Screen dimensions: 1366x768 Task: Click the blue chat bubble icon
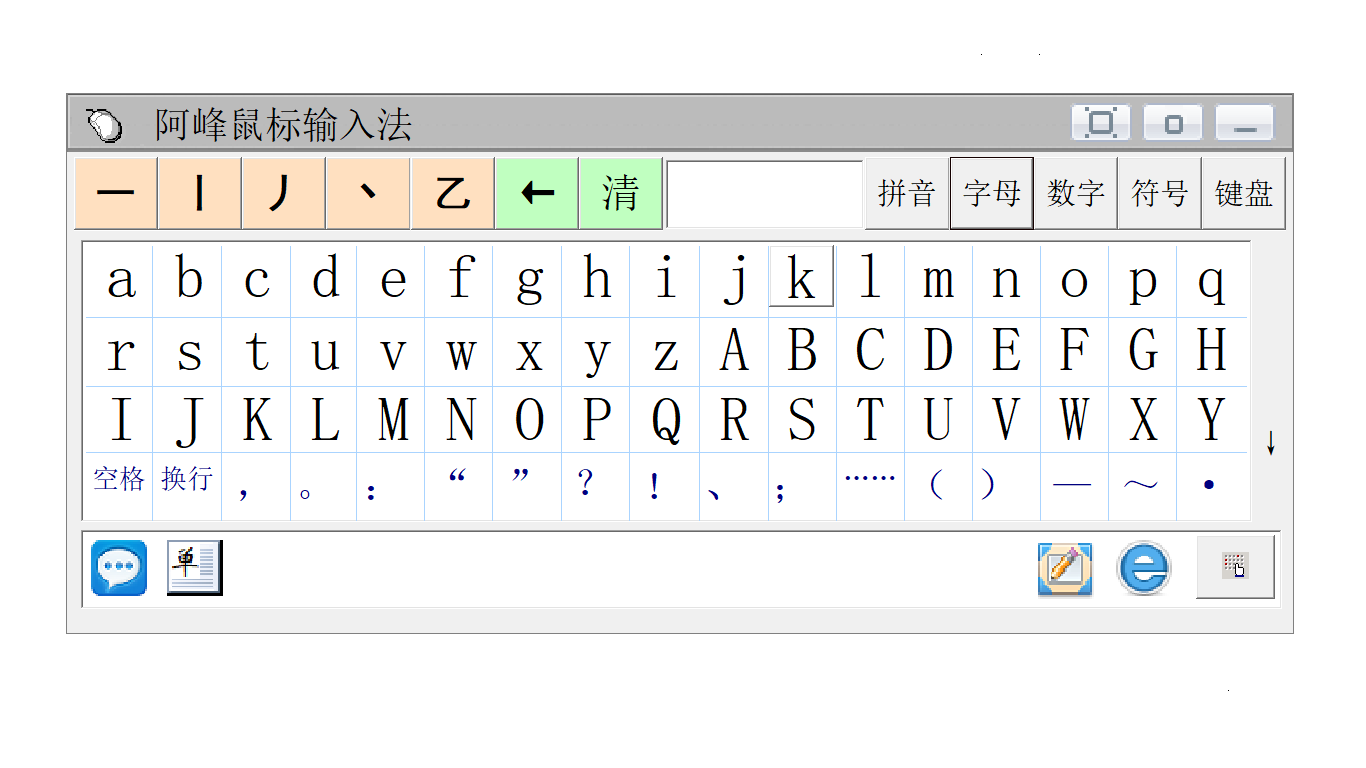[119, 568]
